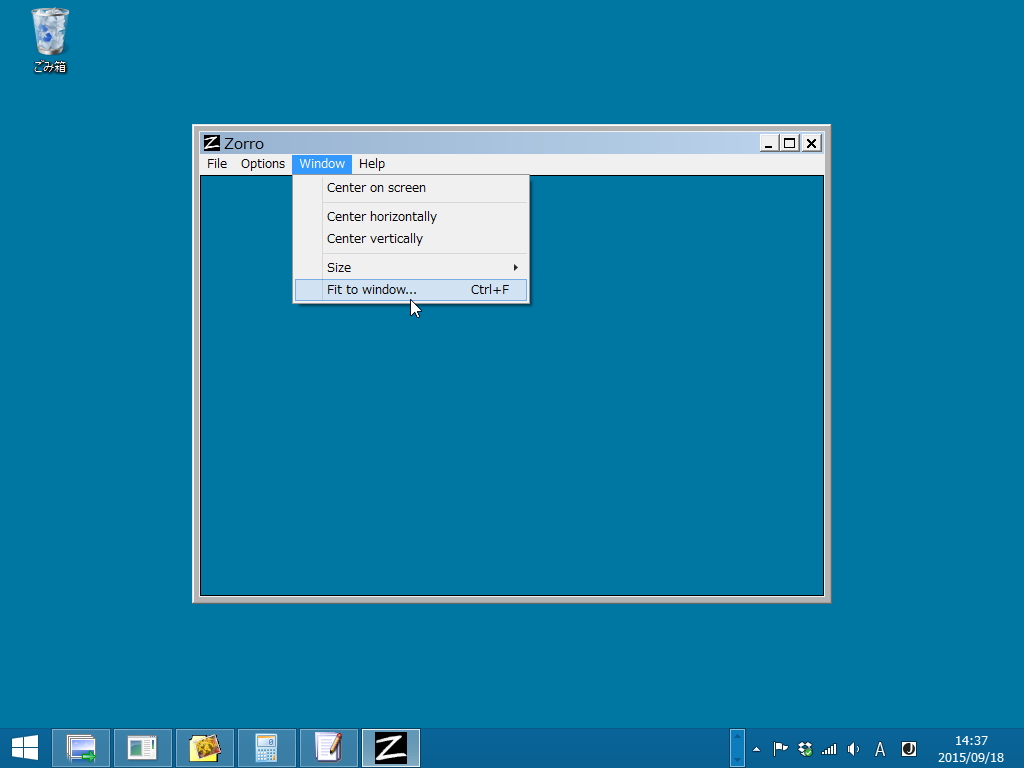
Task: Select Center horizontally
Action: [411, 217]
